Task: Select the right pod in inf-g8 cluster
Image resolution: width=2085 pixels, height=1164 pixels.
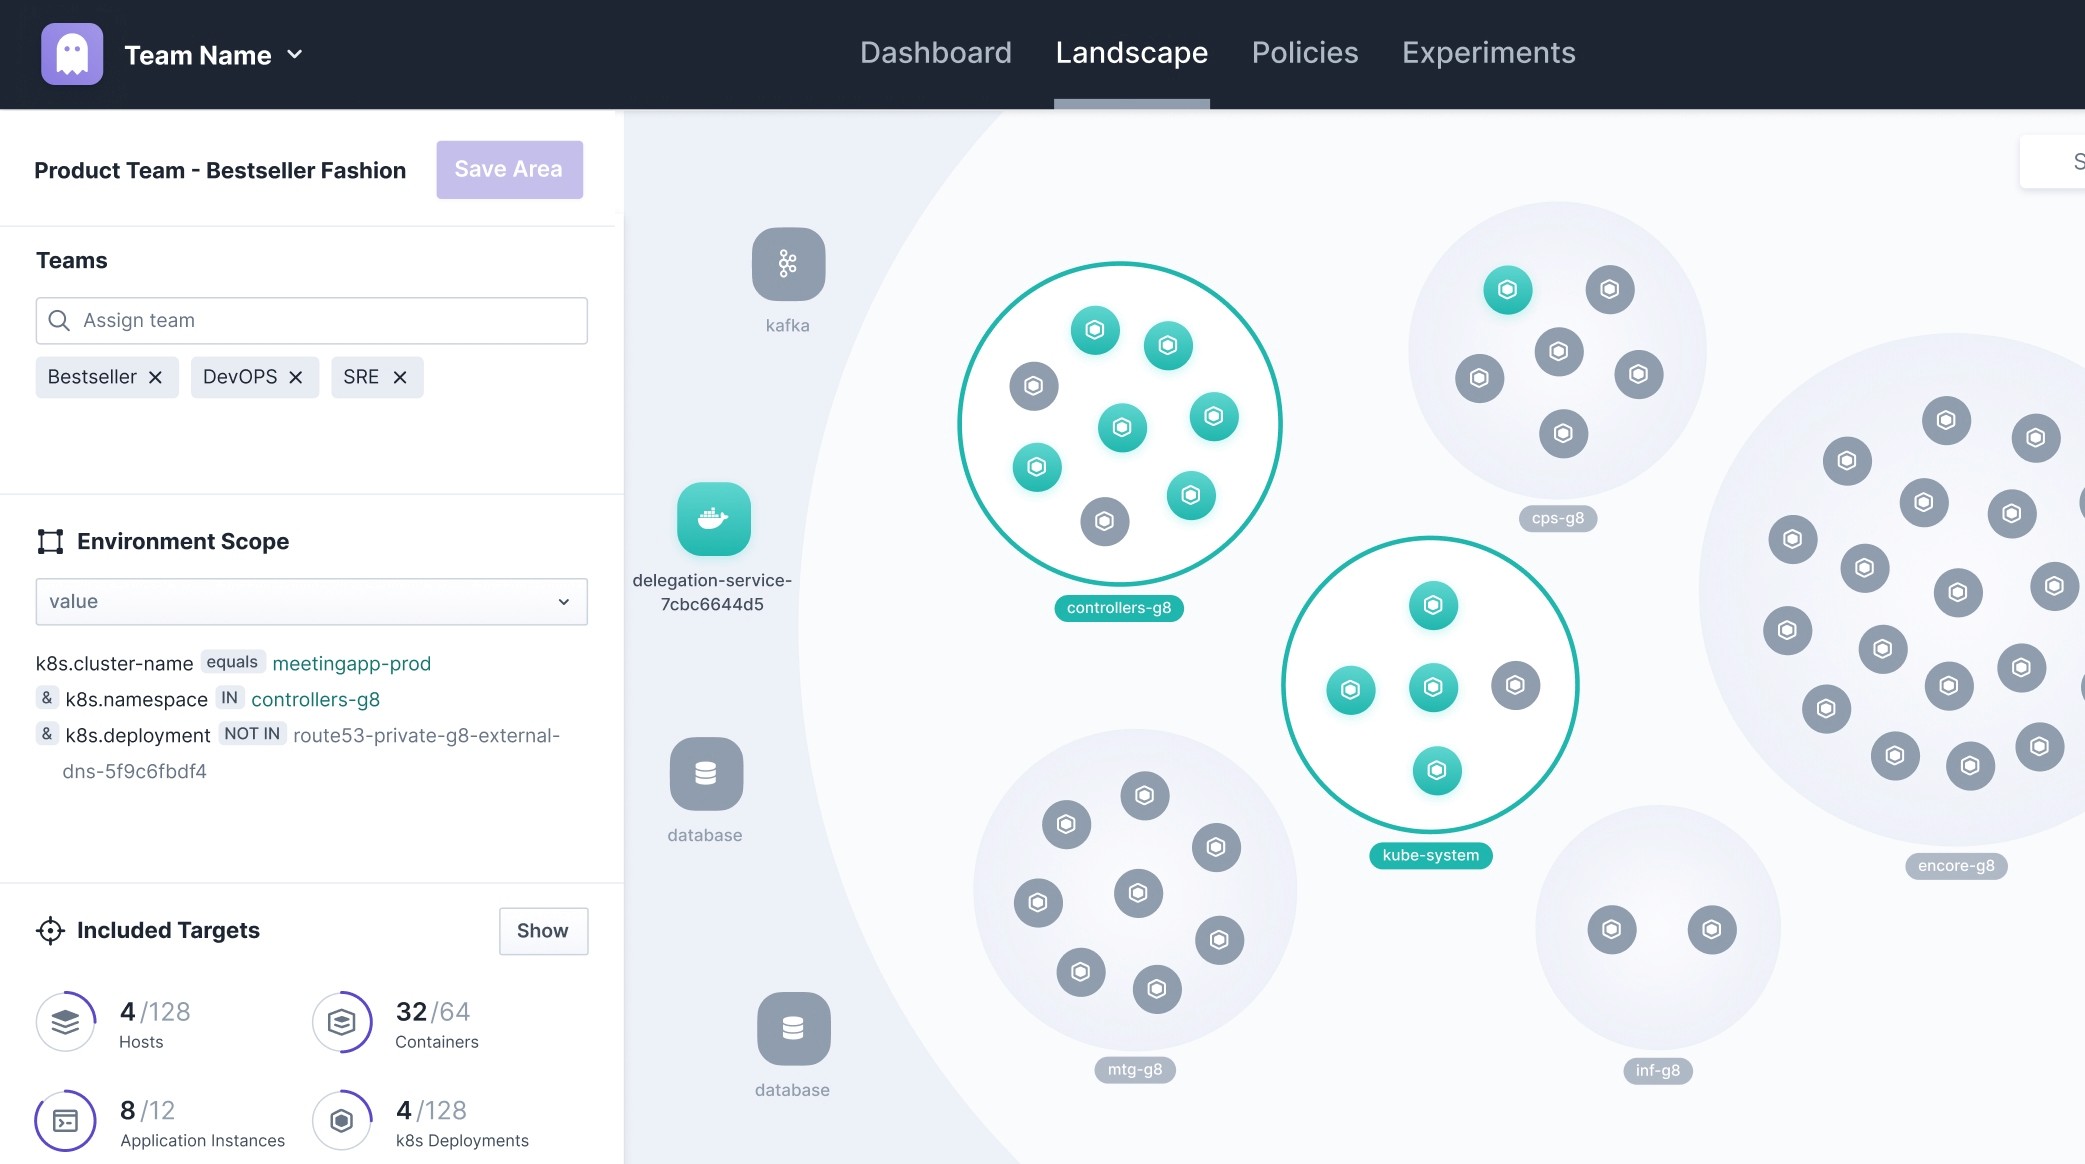Action: pyautogui.click(x=1712, y=929)
